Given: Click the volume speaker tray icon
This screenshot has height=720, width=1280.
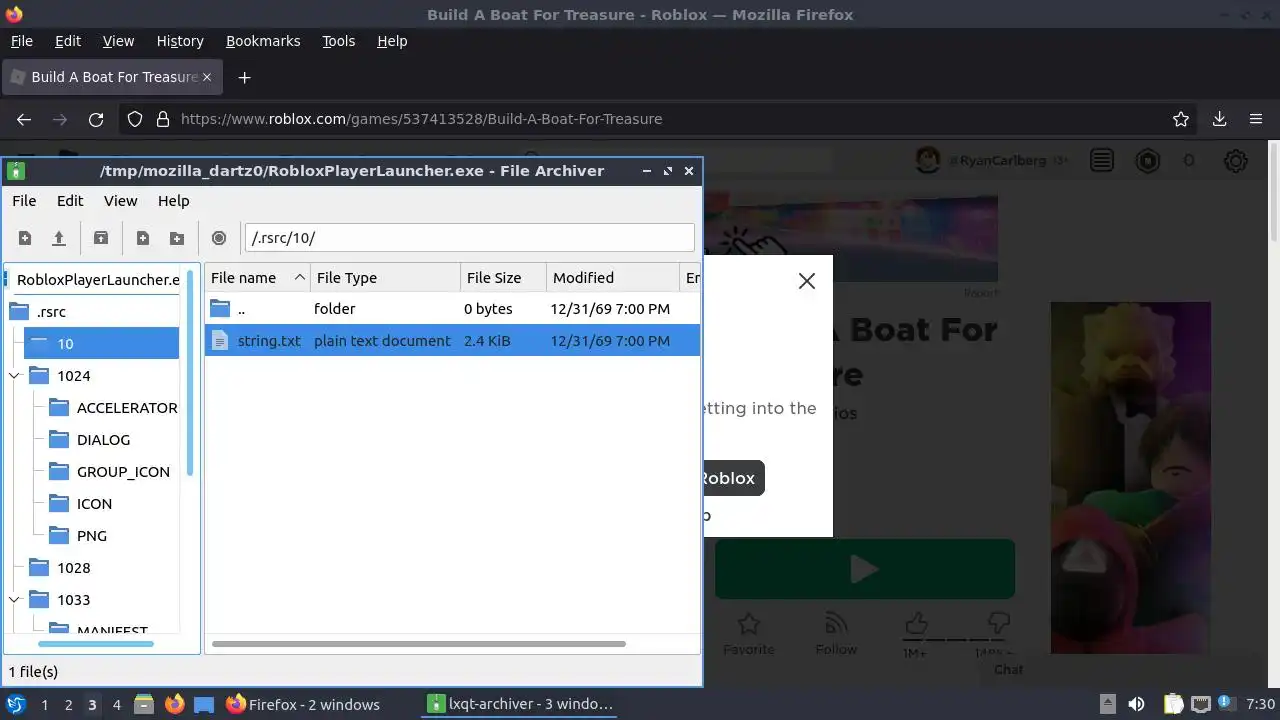Looking at the screenshot, I should click(x=1136, y=705).
